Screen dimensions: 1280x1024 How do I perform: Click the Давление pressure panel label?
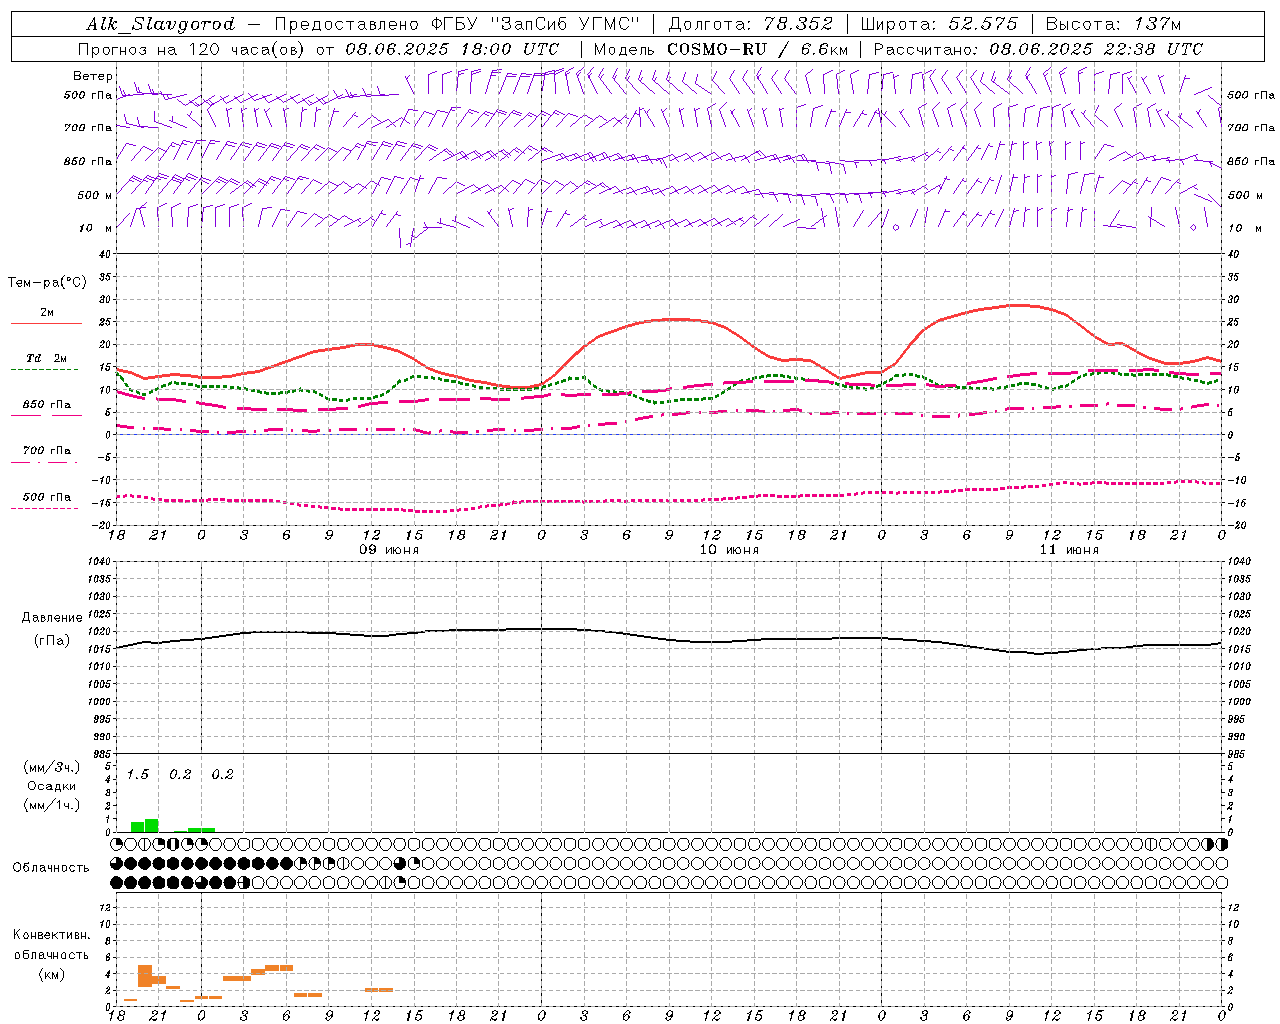coord(52,618)
